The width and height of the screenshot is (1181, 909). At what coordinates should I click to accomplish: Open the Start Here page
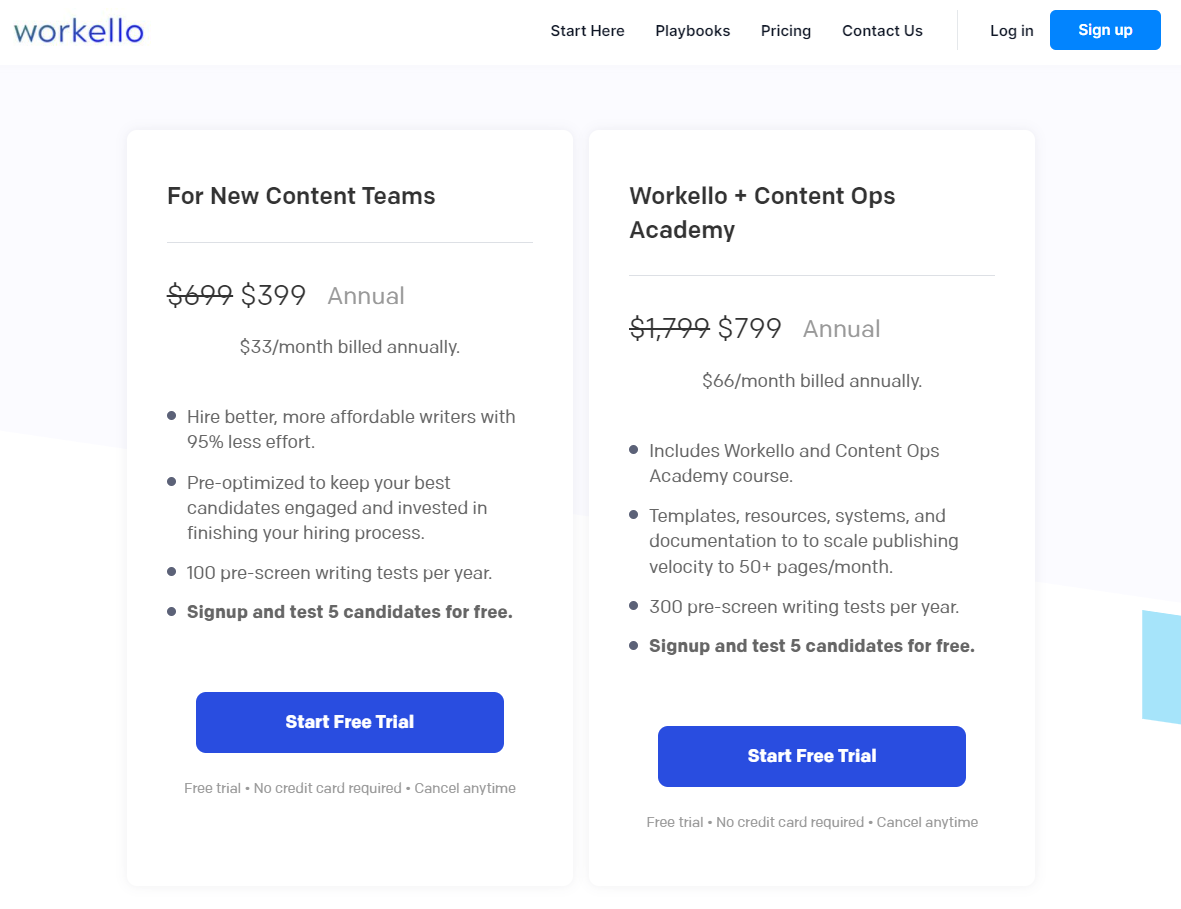587,31
